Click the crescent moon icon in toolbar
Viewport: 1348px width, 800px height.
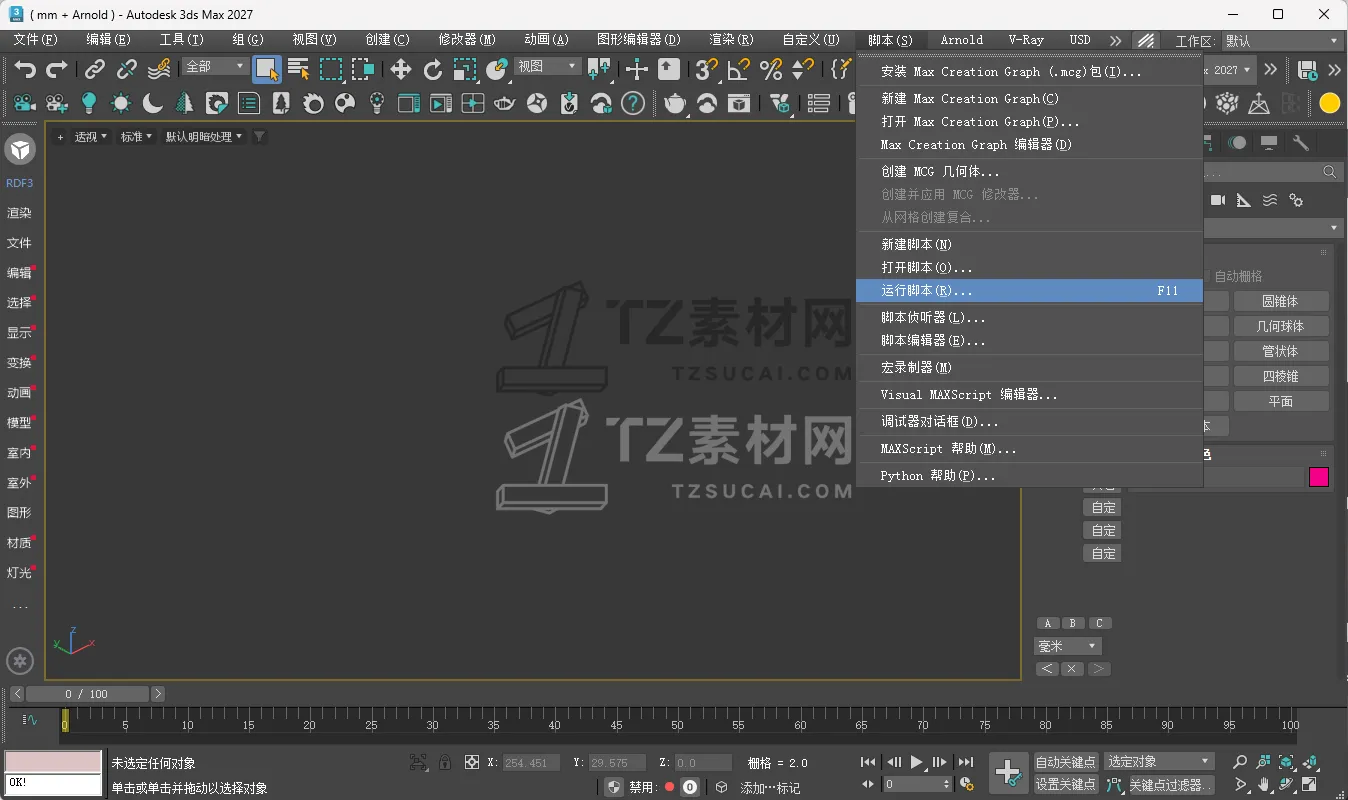[x=153, y=103]
